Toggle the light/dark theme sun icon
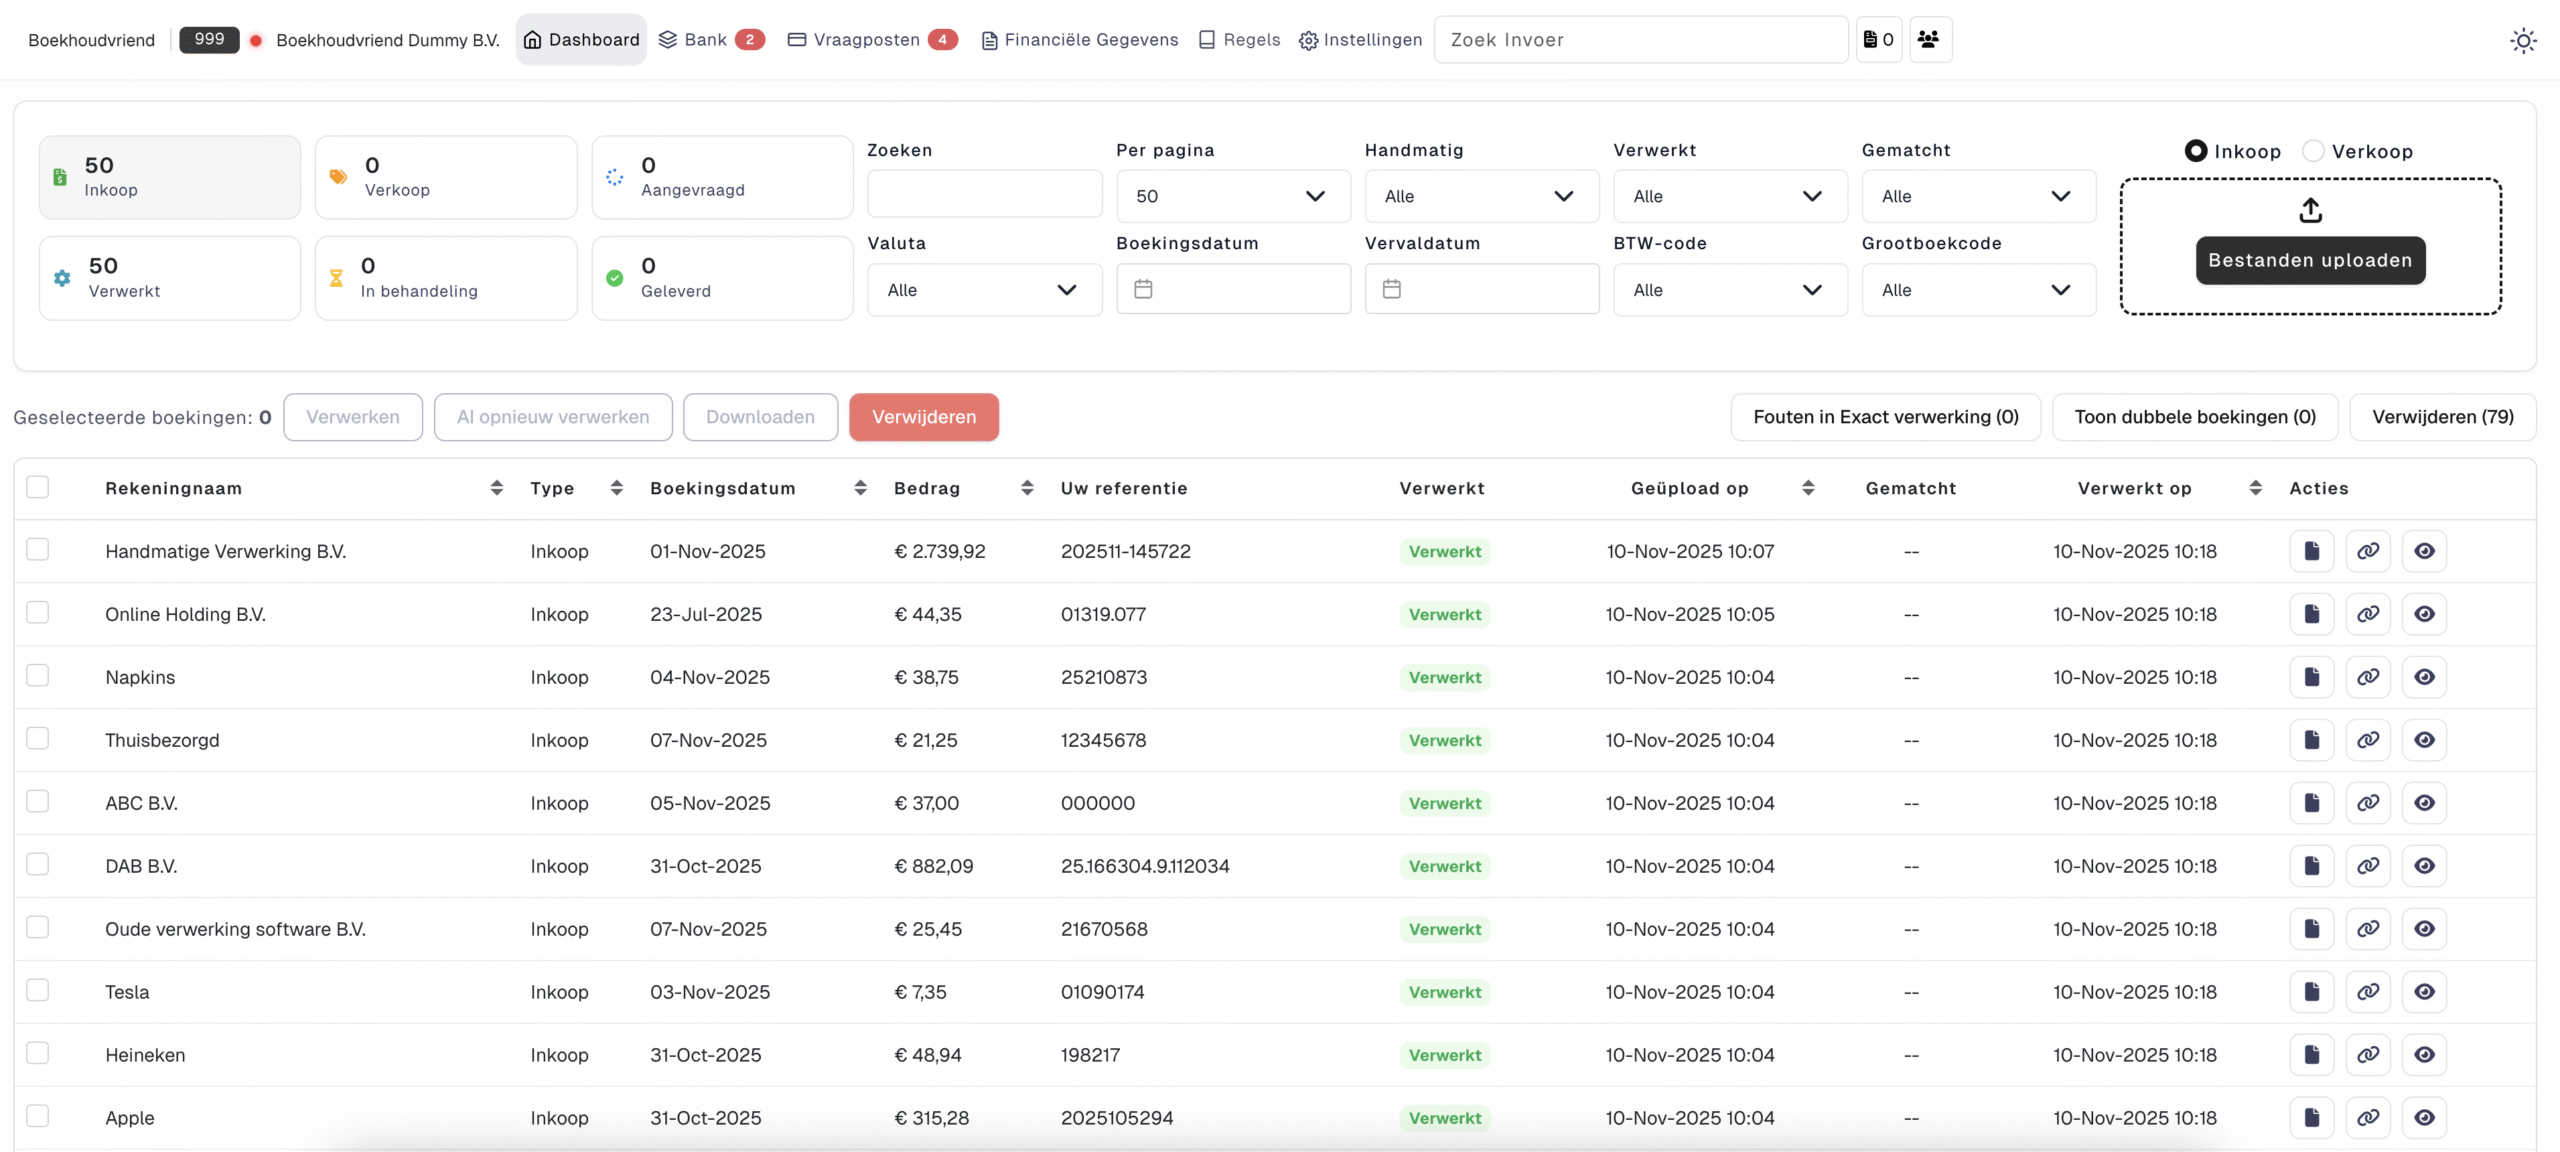This screenshot has width=2560, height=1152. [2522, 40]
